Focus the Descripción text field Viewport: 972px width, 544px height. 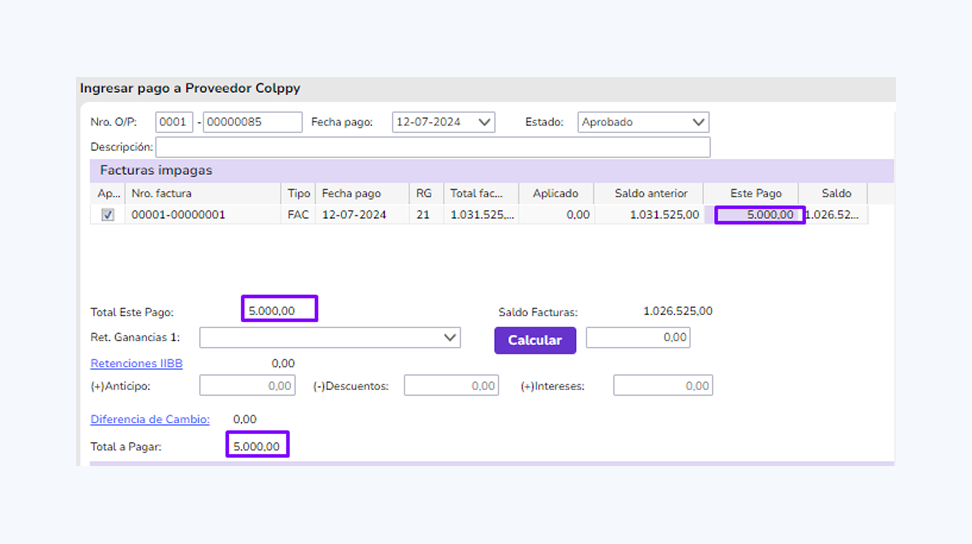pyautogui.click(x=433, y=147)
